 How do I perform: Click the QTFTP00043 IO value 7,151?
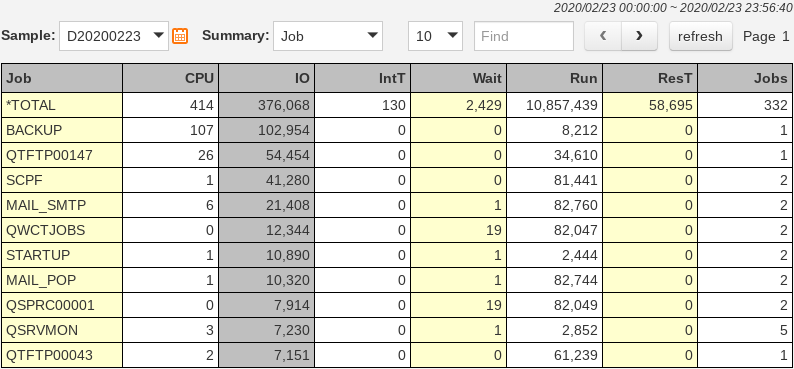pos(292,355)
